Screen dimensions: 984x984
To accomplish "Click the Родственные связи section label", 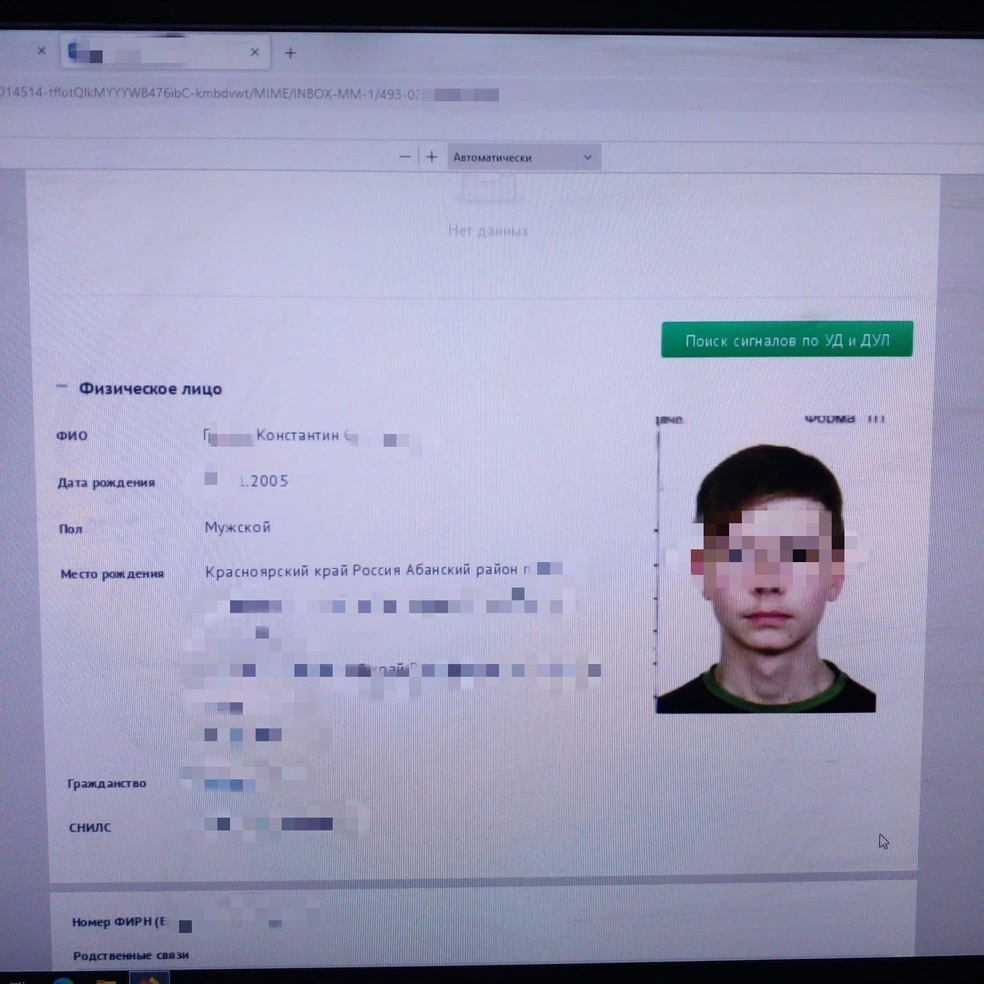I will [x=130, y=955].
